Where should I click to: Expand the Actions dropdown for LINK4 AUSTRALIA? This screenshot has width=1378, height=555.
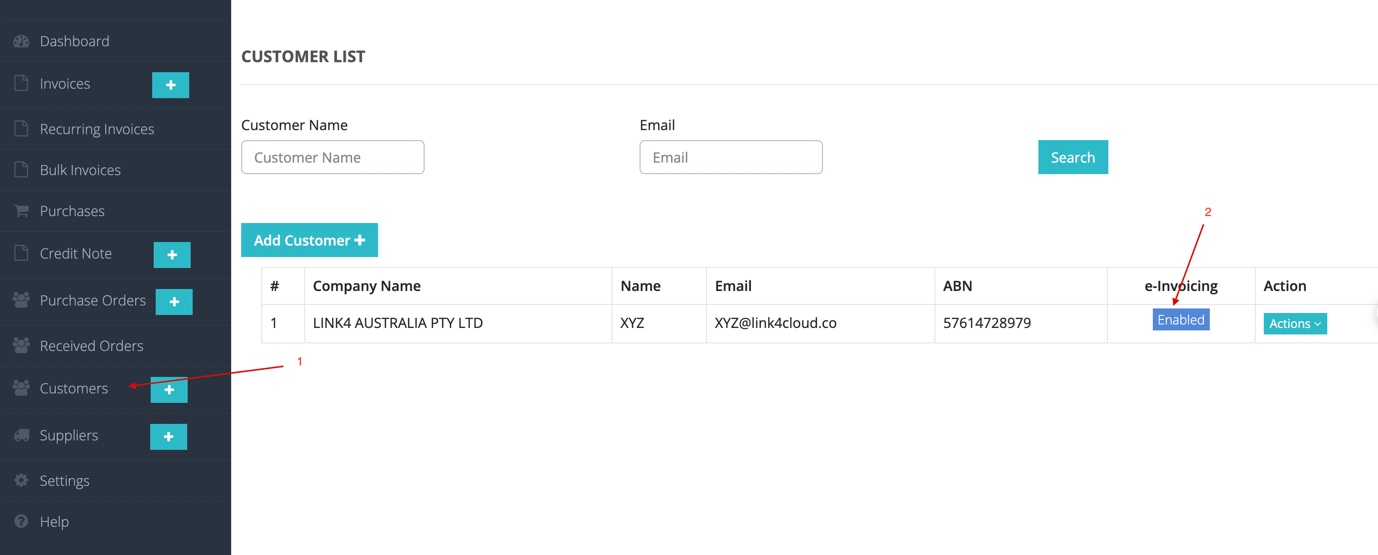[x=1295, y=324]
